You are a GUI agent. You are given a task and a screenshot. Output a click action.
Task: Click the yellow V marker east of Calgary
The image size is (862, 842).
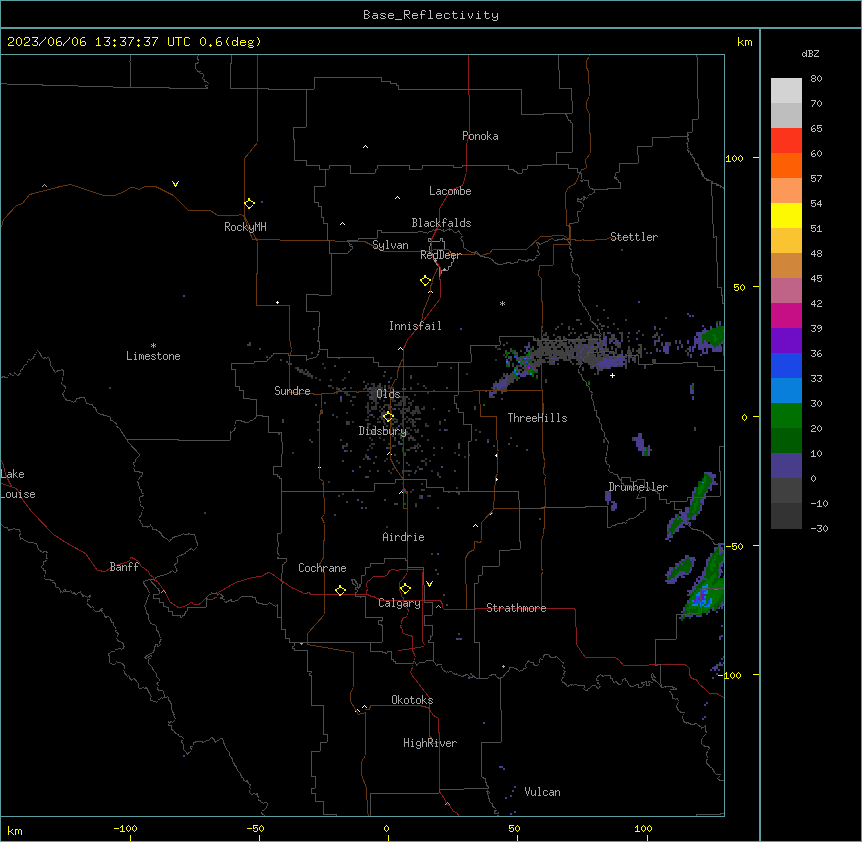pos(429,584)
